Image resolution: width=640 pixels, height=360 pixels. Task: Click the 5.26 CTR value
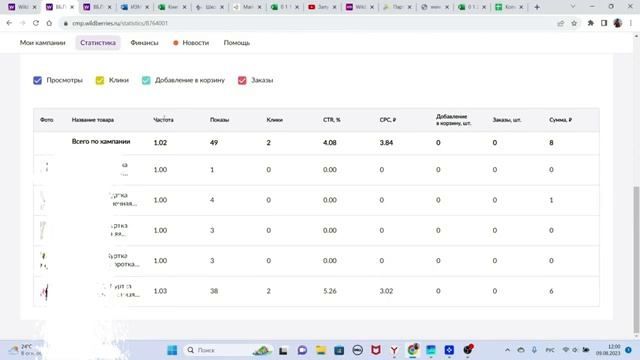[x=329, y=291]
